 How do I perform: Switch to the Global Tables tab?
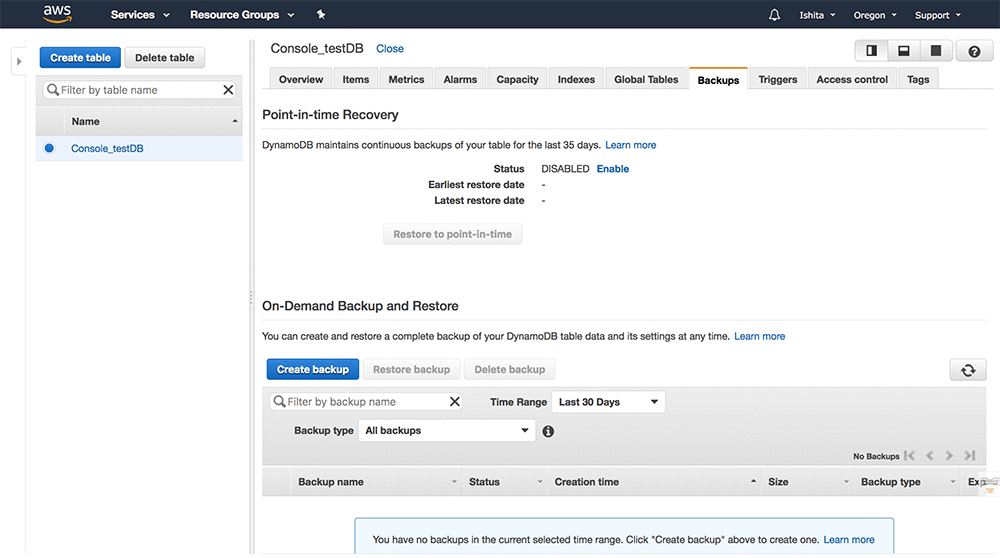pyautogui.click(x=646, y=79)
